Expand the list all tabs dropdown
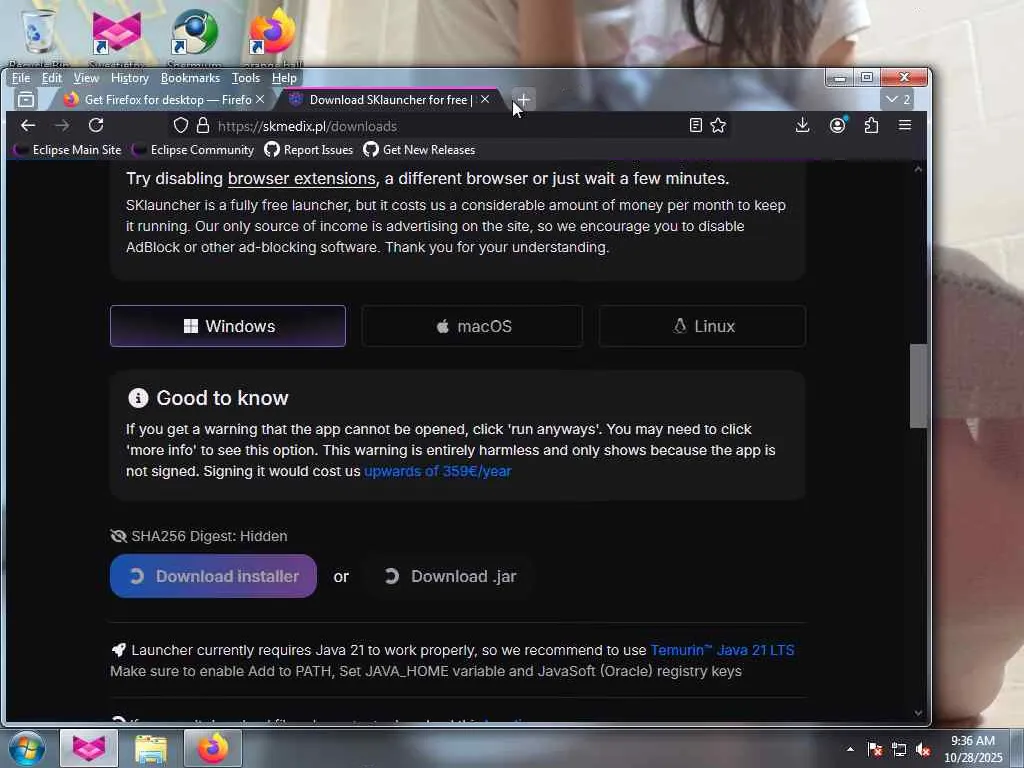Screen dimensions: 1024x768 click(x=898, y=99)
